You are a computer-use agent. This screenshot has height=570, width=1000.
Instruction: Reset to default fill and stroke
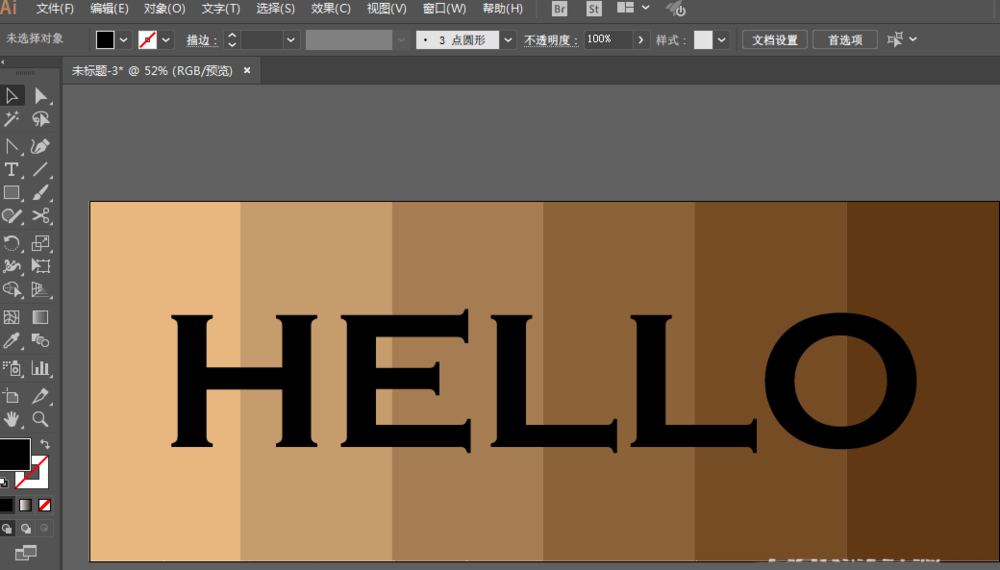point(4,483)
